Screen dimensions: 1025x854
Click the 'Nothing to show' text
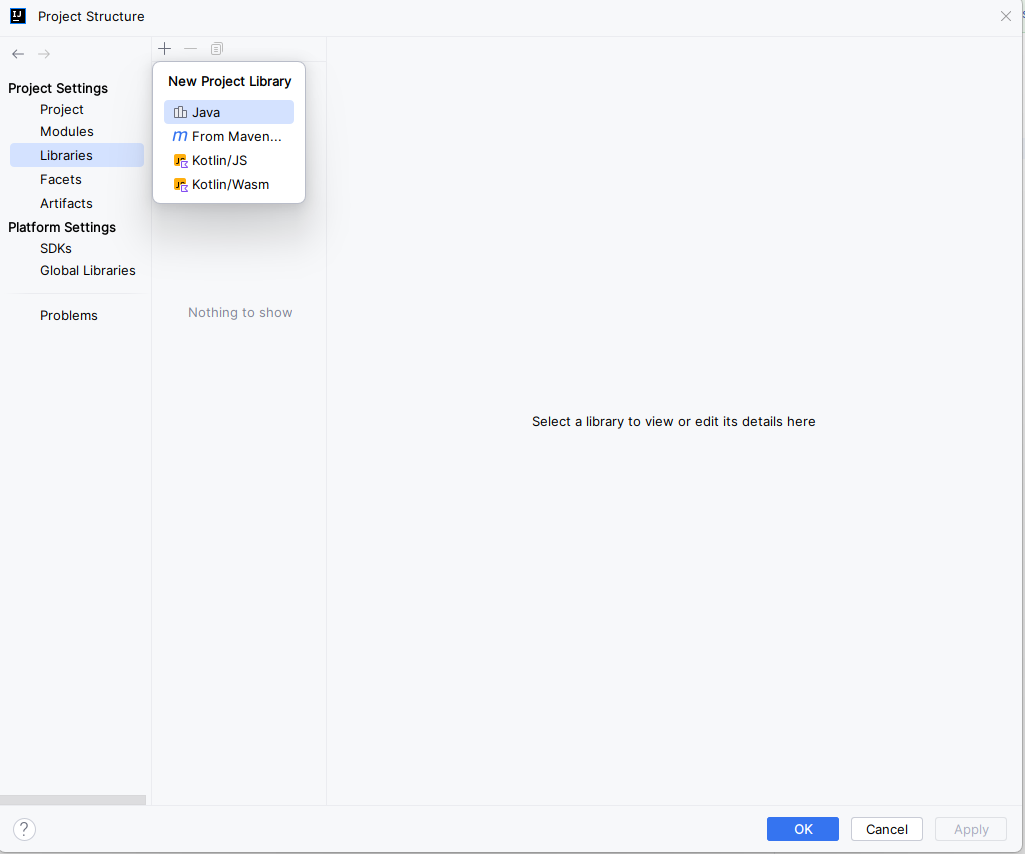pos(240,313)
